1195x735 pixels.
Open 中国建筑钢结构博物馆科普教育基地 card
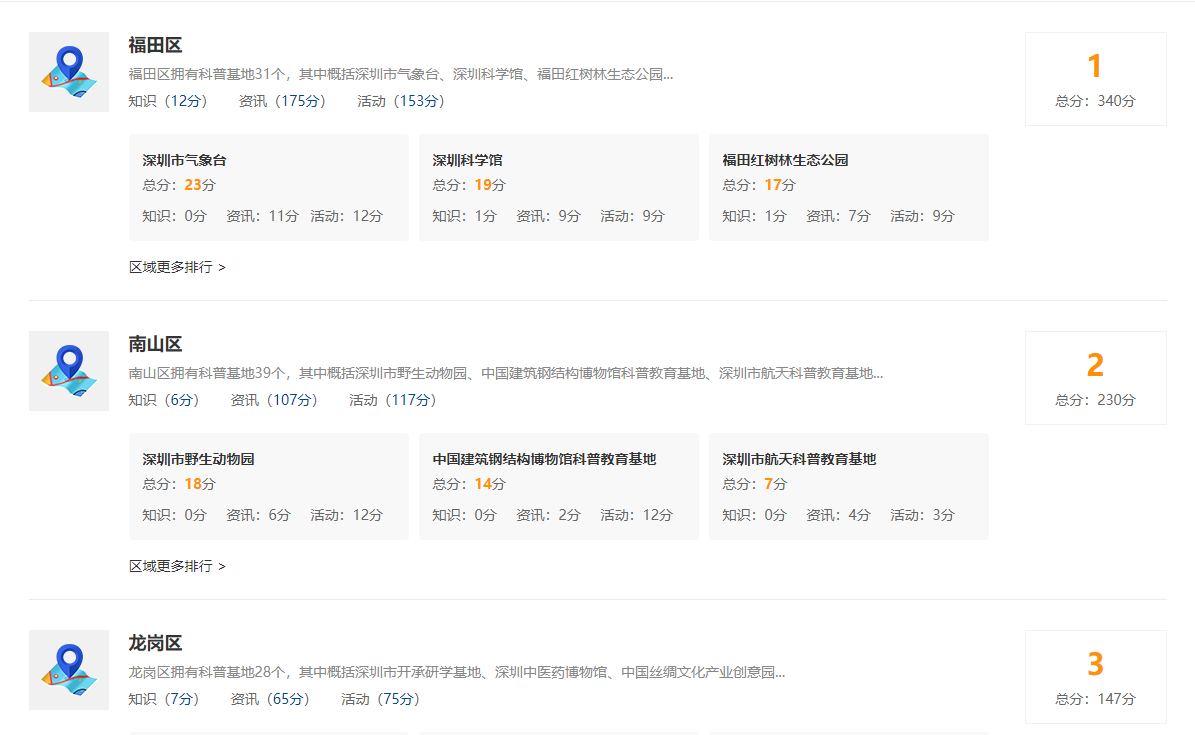[x=558, y=486]
